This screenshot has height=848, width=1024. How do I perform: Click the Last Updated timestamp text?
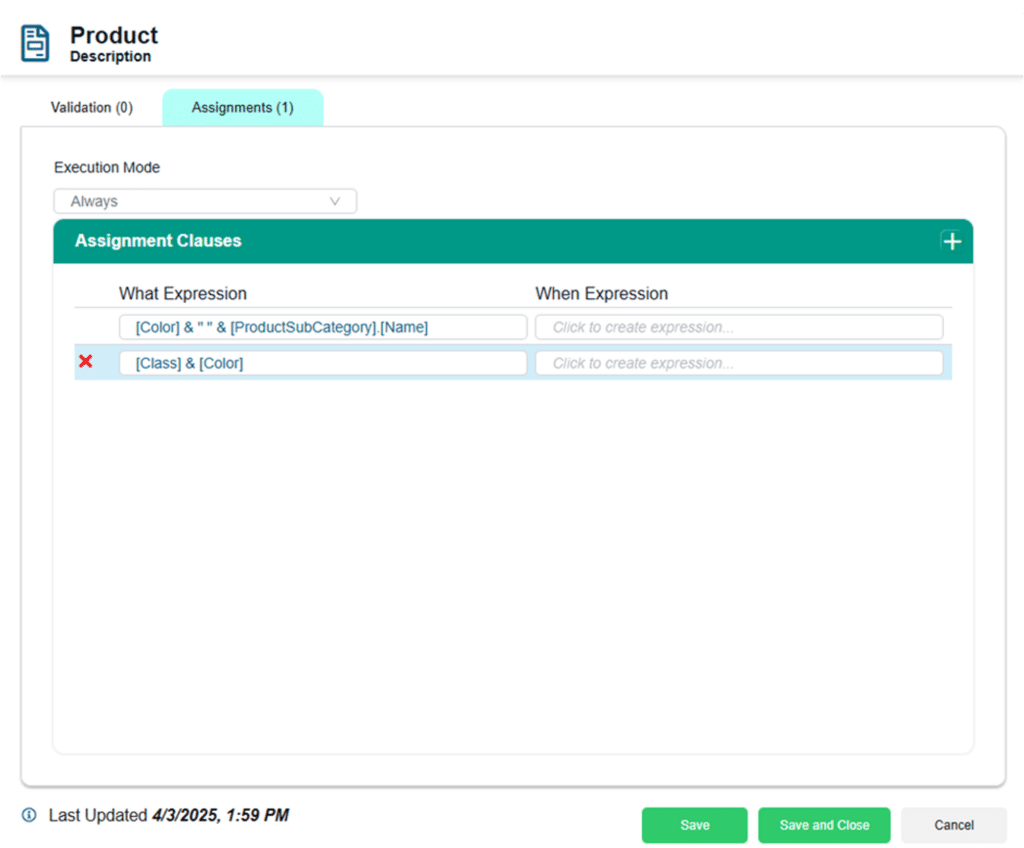coord(220,815)
